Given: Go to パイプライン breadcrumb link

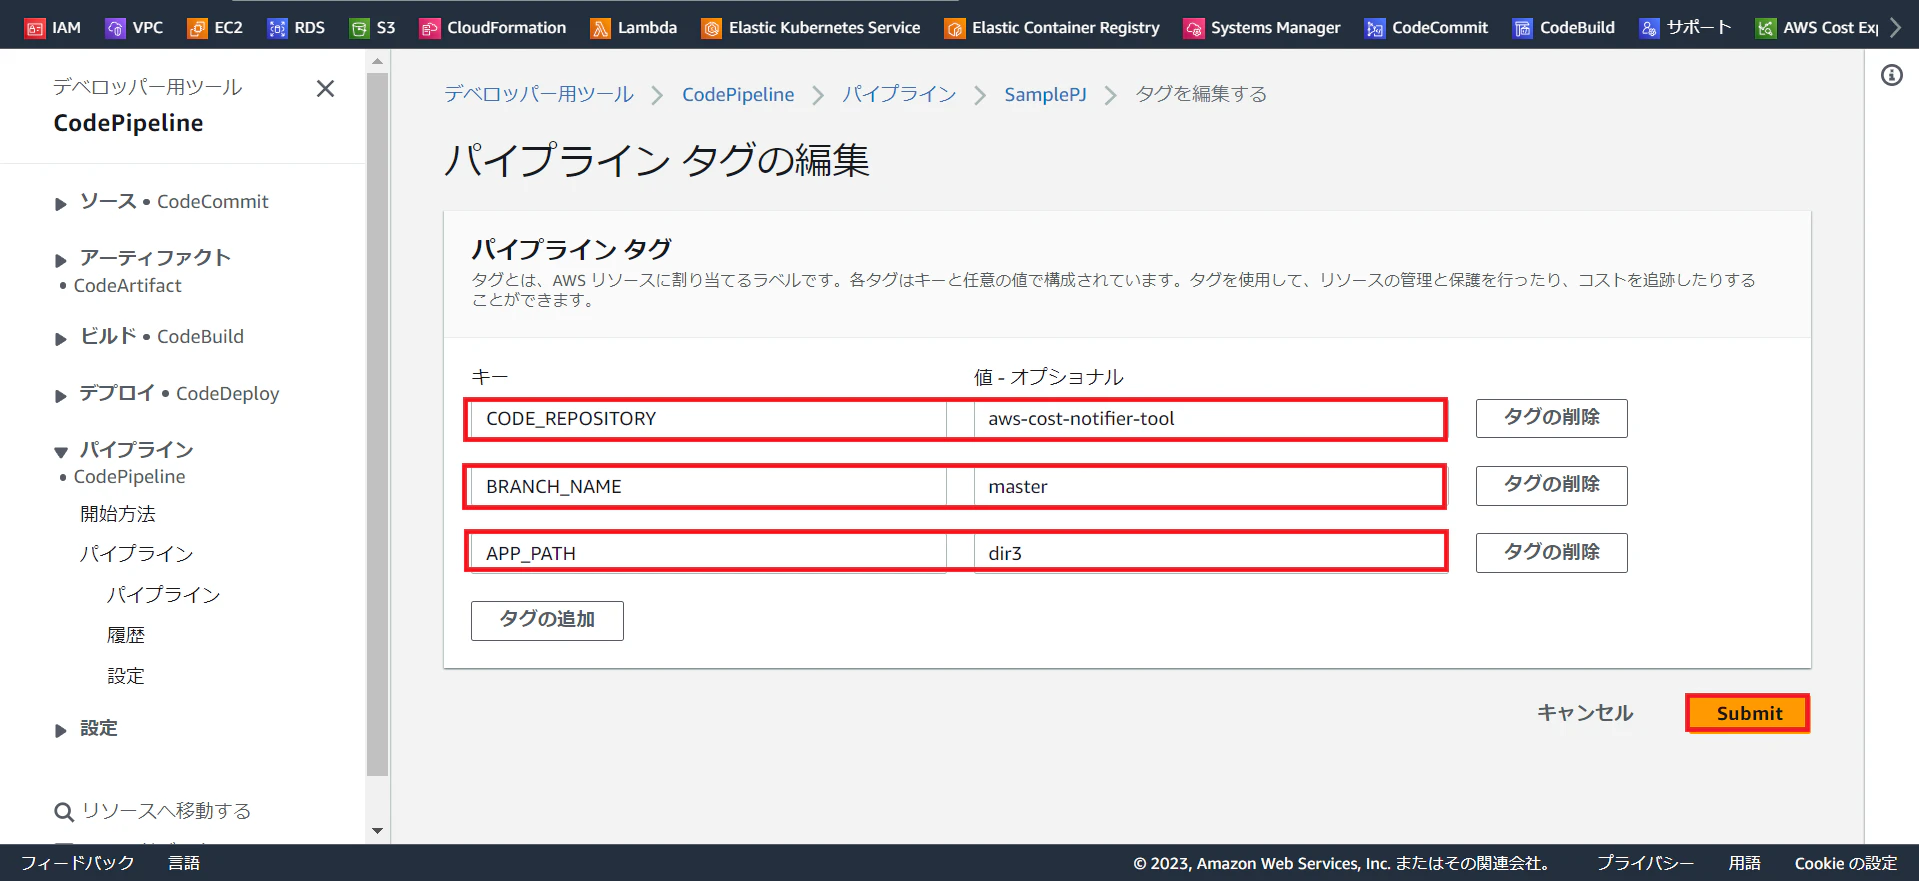Looking at the screenshot, I should tap(899, 94).
